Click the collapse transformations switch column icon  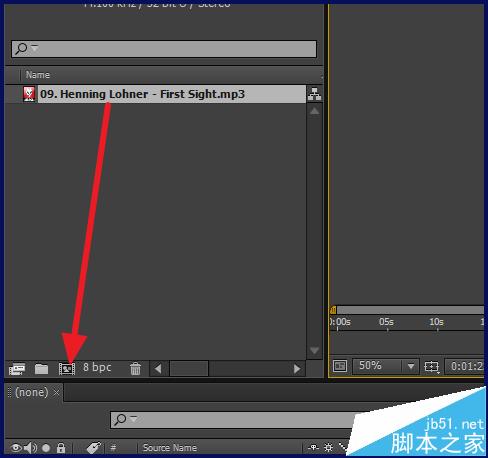tap(329, 447)
